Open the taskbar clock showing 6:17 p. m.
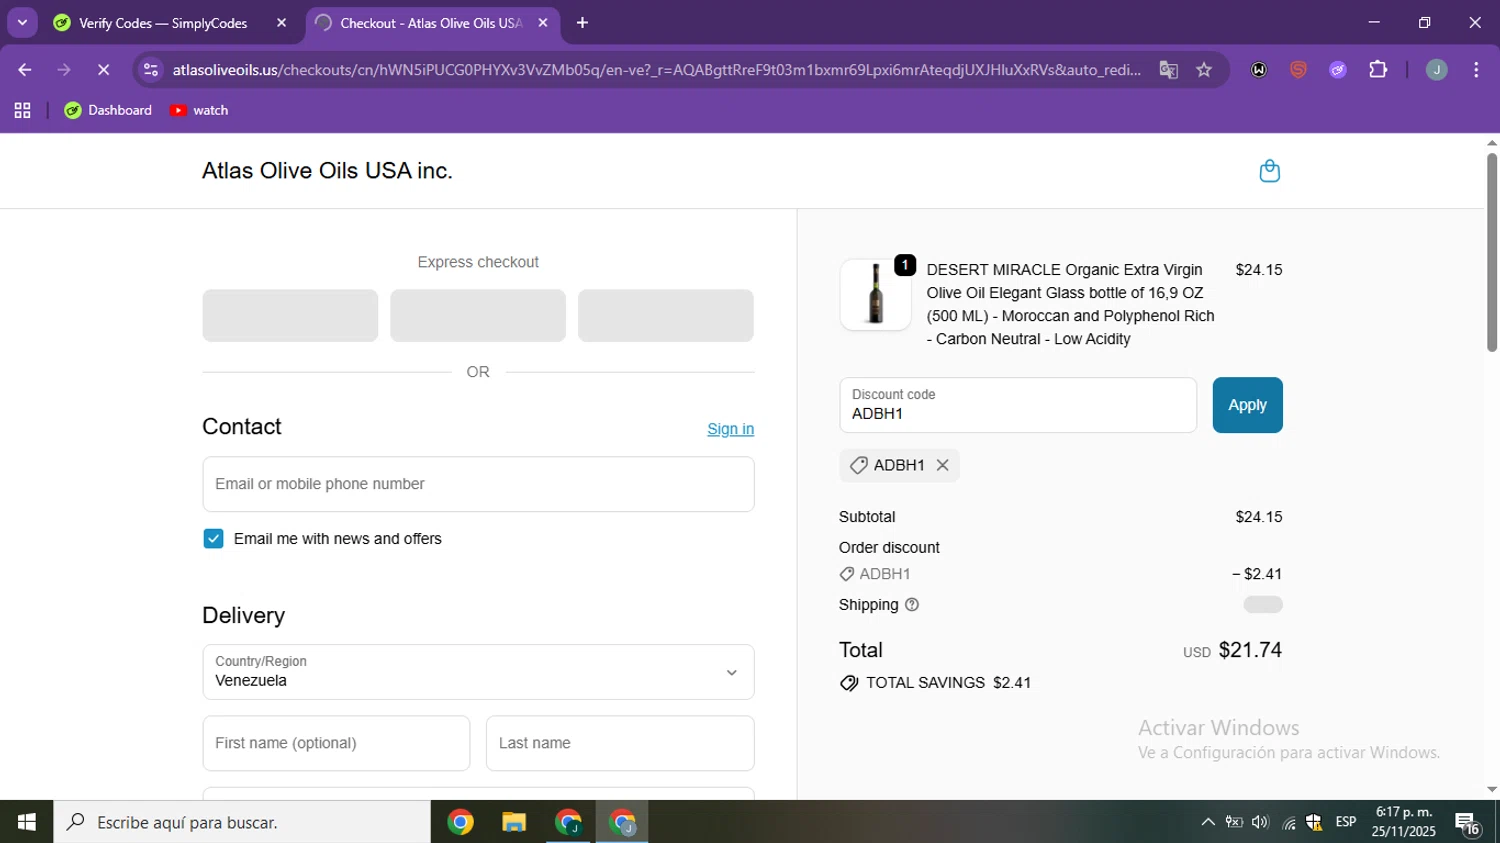Image resolution: width=1500 pixels, height=843 pixels. [x=1404, y=822]
